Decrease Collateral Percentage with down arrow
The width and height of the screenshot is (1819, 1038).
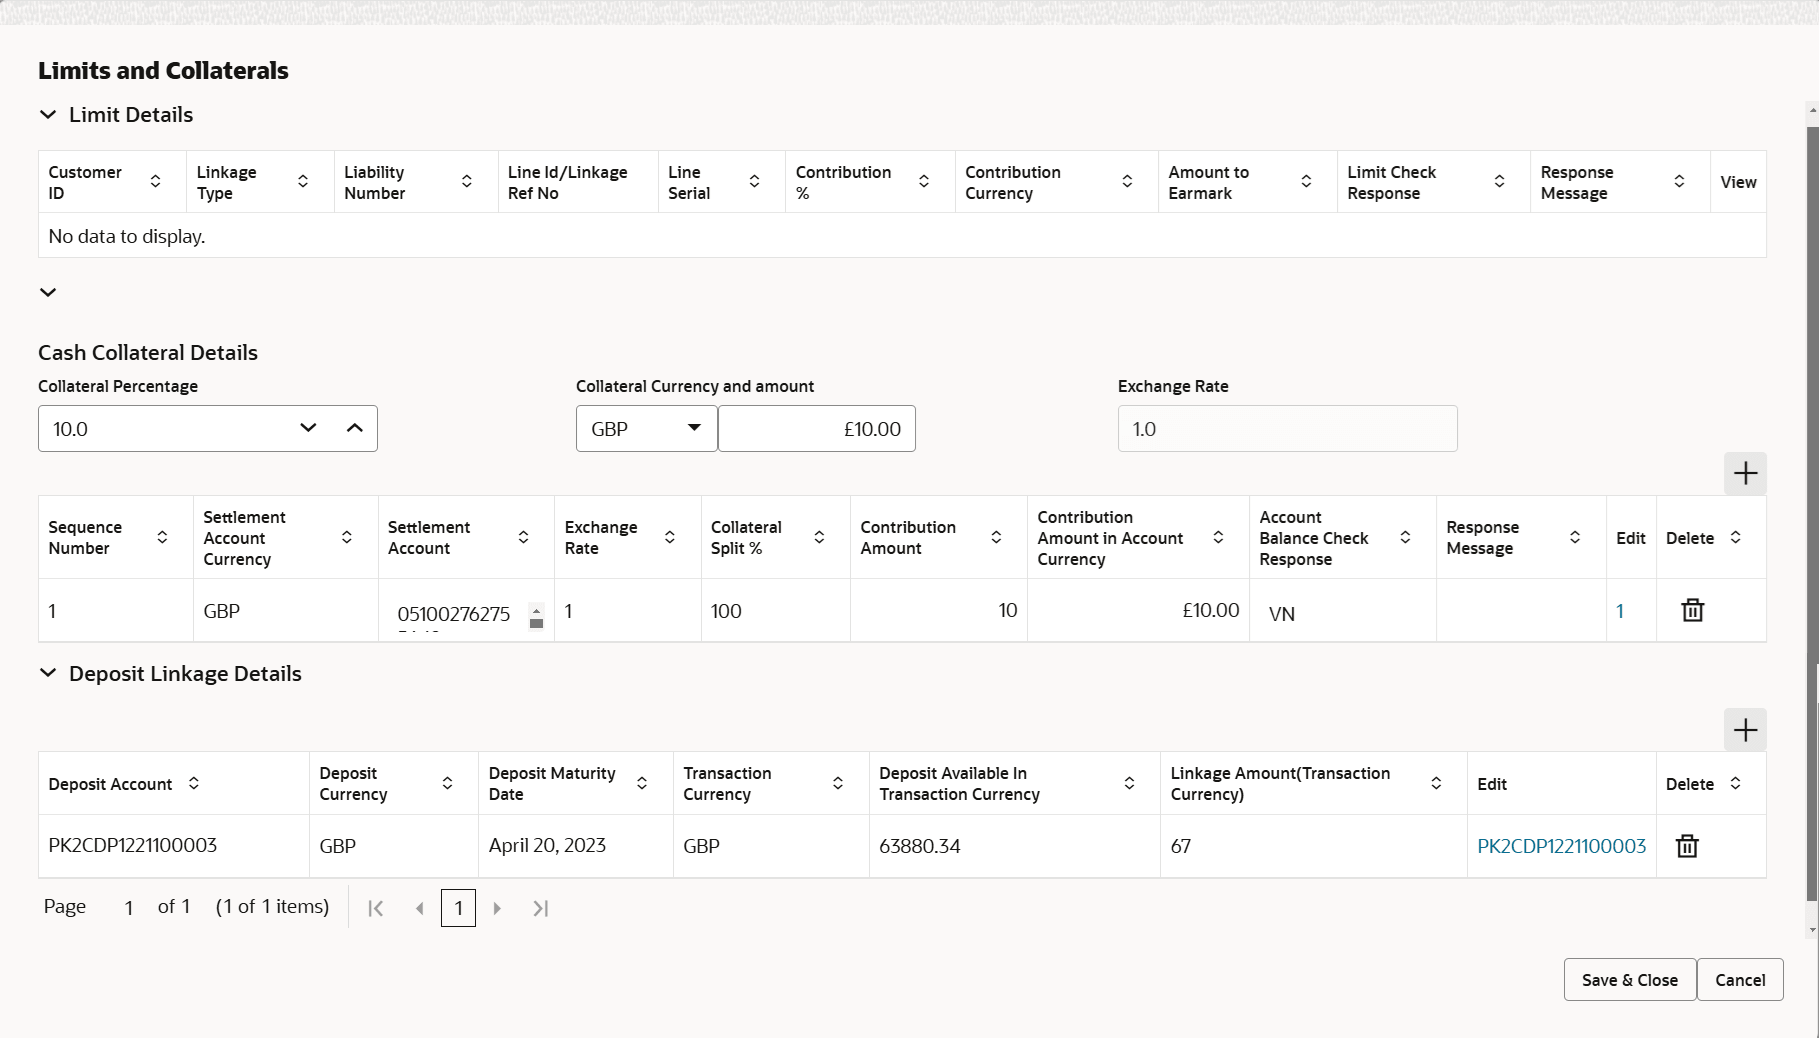pos(308,428)
